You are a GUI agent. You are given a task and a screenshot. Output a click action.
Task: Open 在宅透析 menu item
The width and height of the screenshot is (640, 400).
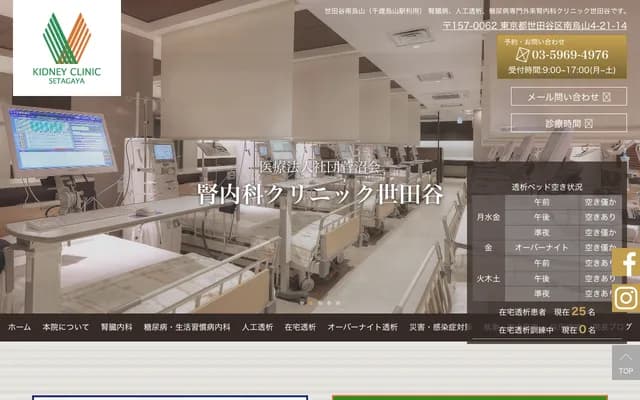(300, 327)
